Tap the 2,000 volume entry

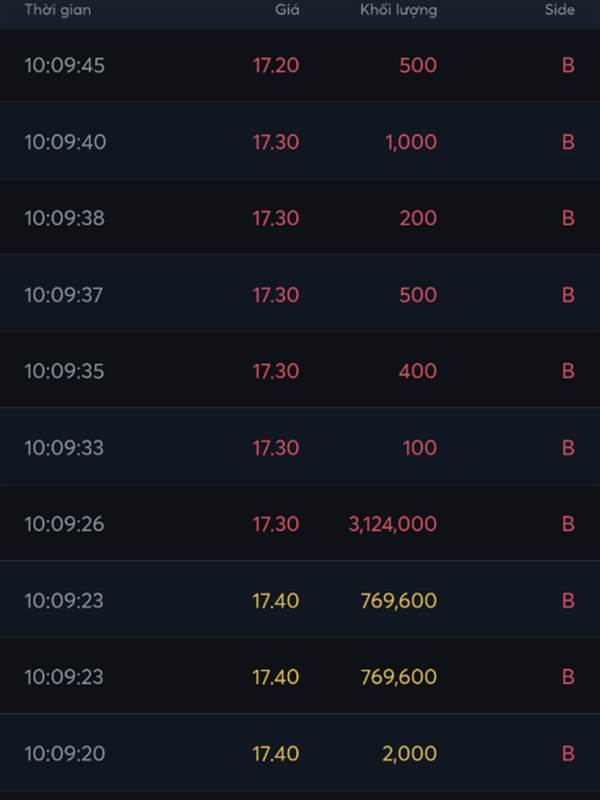[x=410, y=754]
